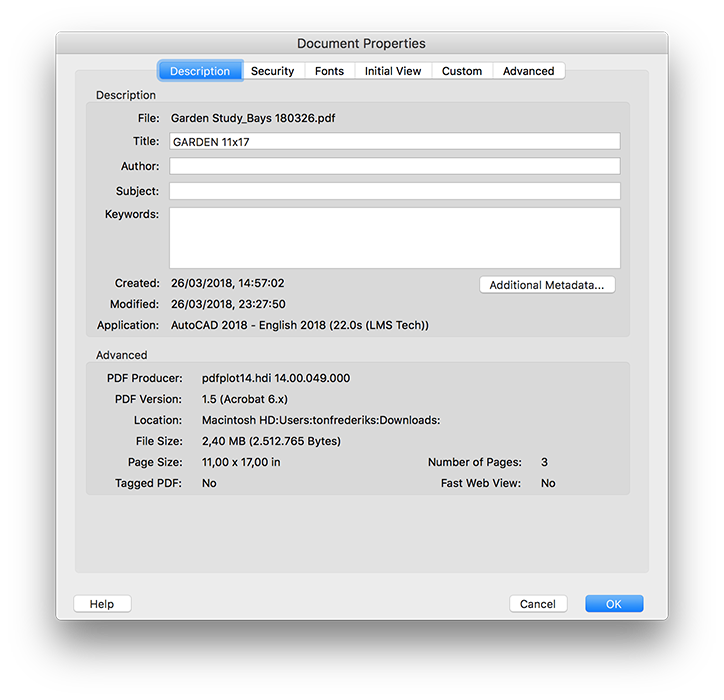Screen dimensions: 724x700
Task: Select file size 2,40 MB value
Action: pos(271,441)
